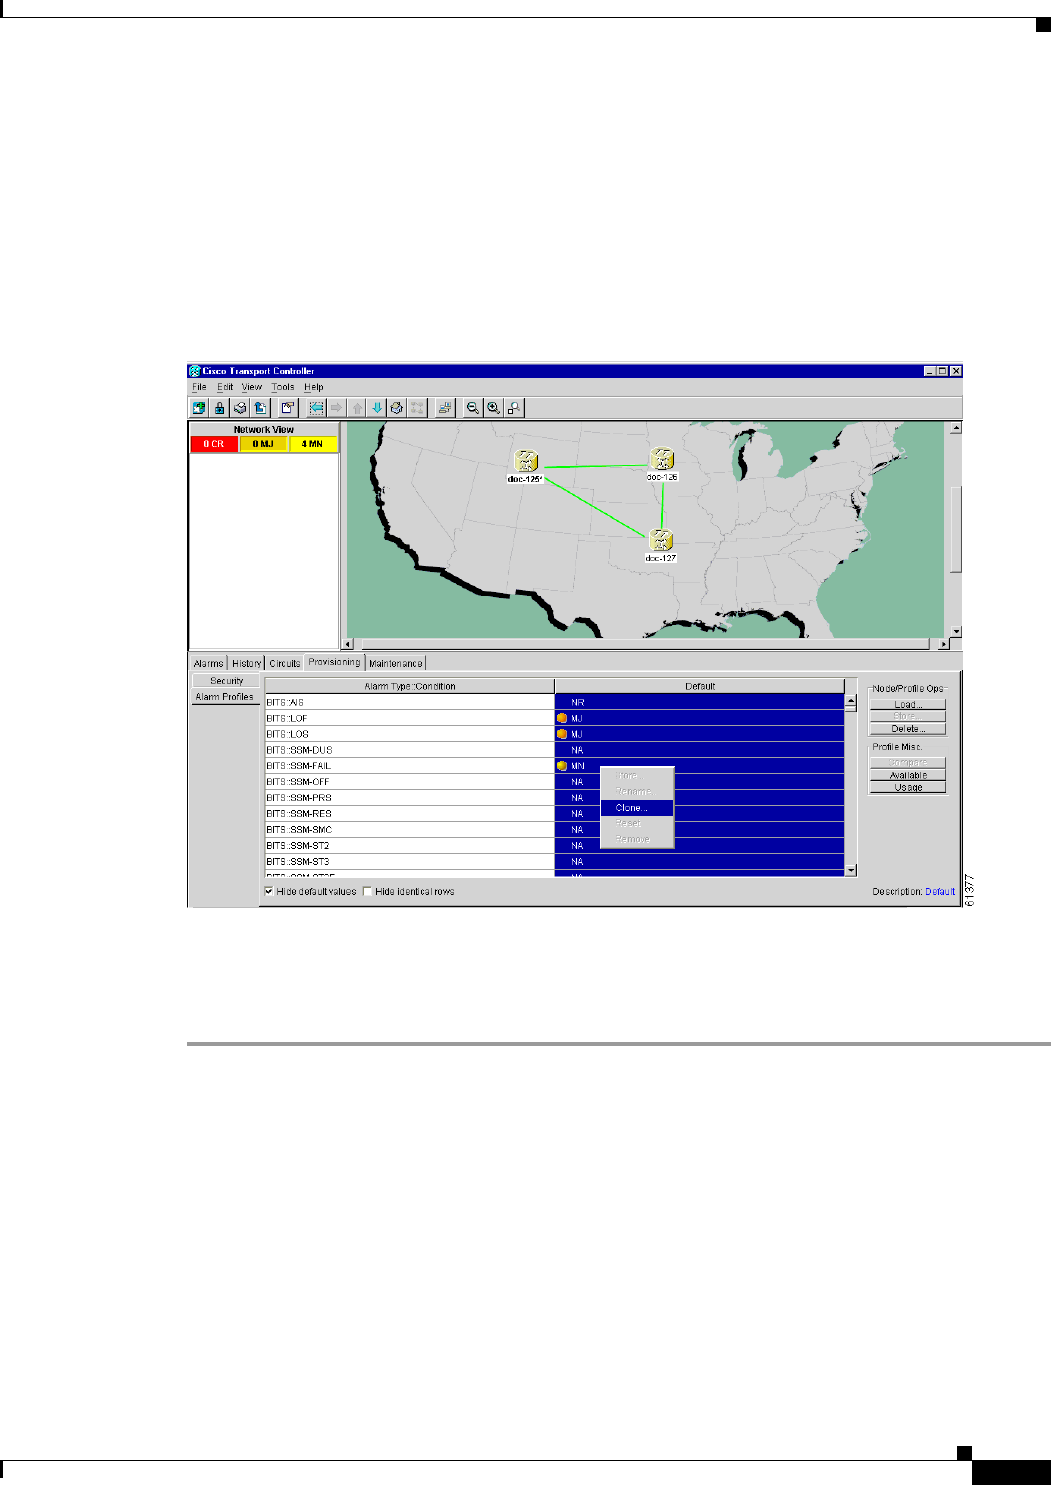Switch to the Provisioning tab

pos(334,662)
